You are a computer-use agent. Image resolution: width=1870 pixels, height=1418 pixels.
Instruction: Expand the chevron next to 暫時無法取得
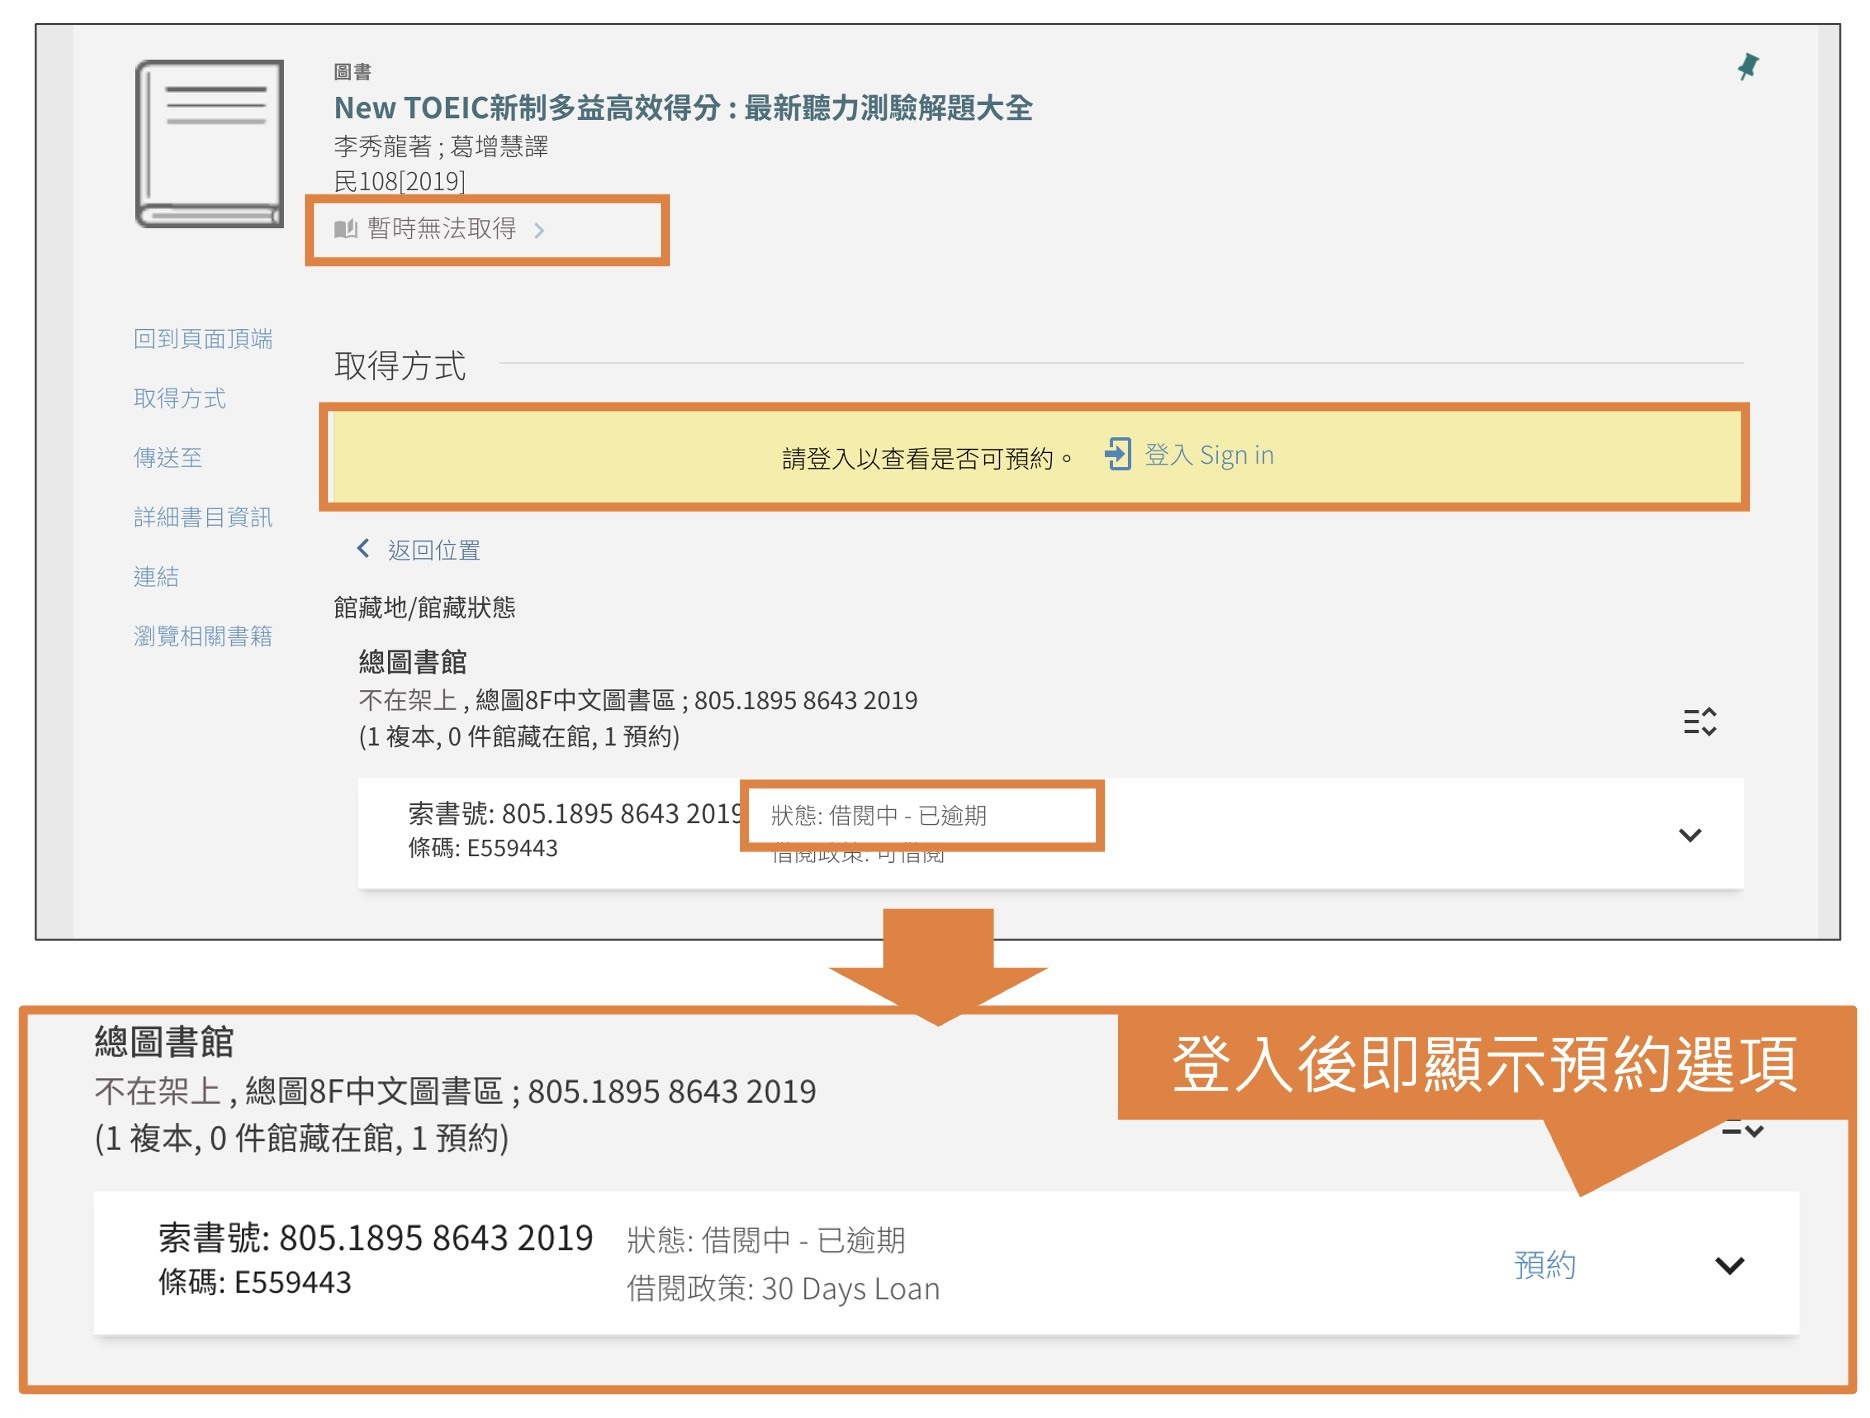pyautogui.click(x=540, y=231)
